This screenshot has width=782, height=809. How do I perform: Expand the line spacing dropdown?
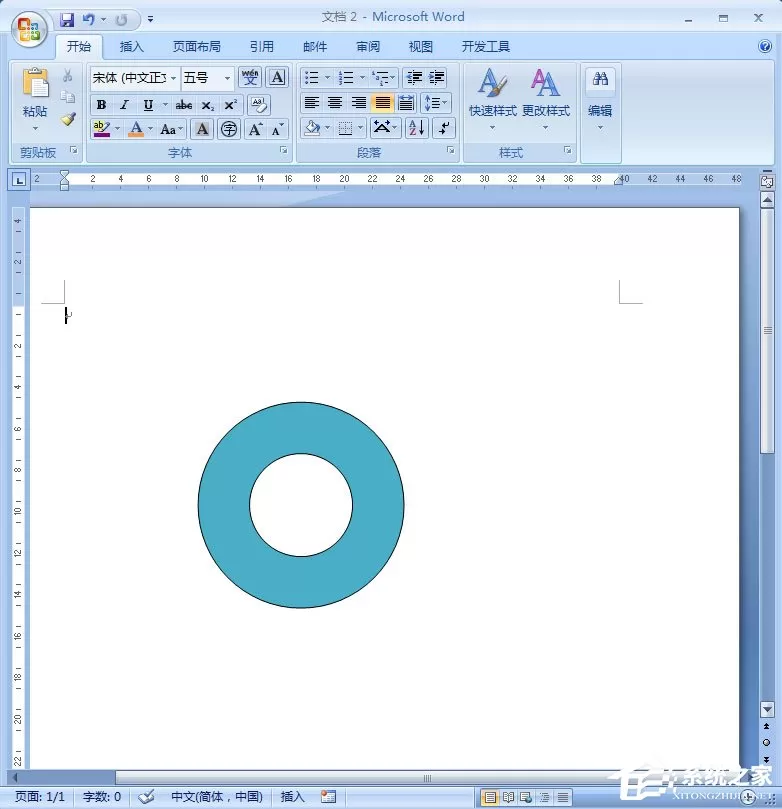tap(444, 103)
